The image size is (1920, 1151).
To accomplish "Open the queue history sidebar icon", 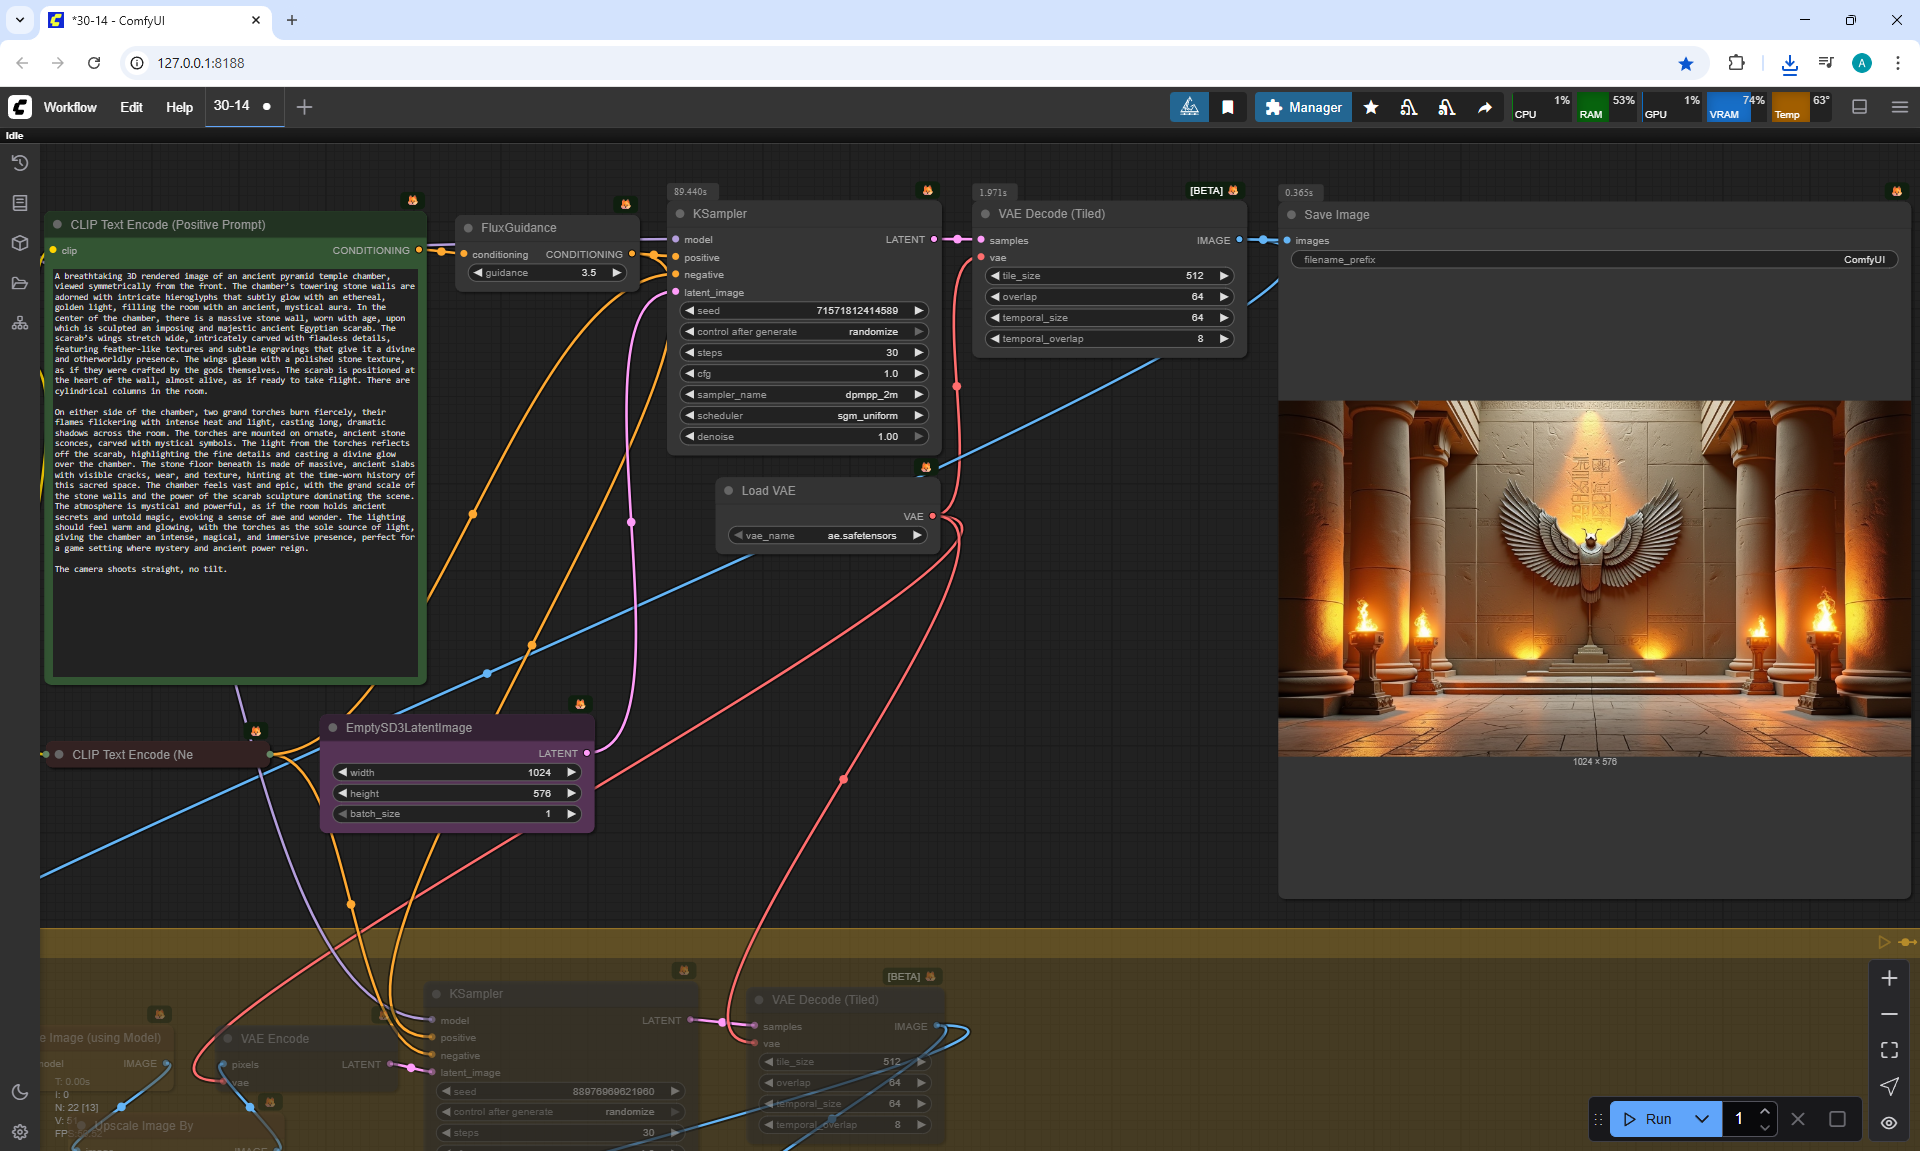I will point(20,163).
